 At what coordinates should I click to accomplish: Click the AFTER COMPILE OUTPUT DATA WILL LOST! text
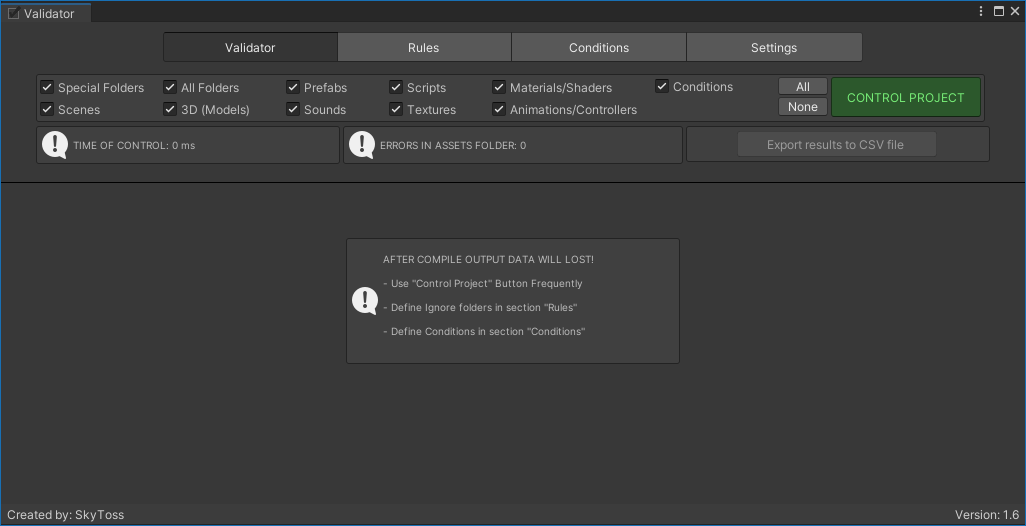pos(488,260)
